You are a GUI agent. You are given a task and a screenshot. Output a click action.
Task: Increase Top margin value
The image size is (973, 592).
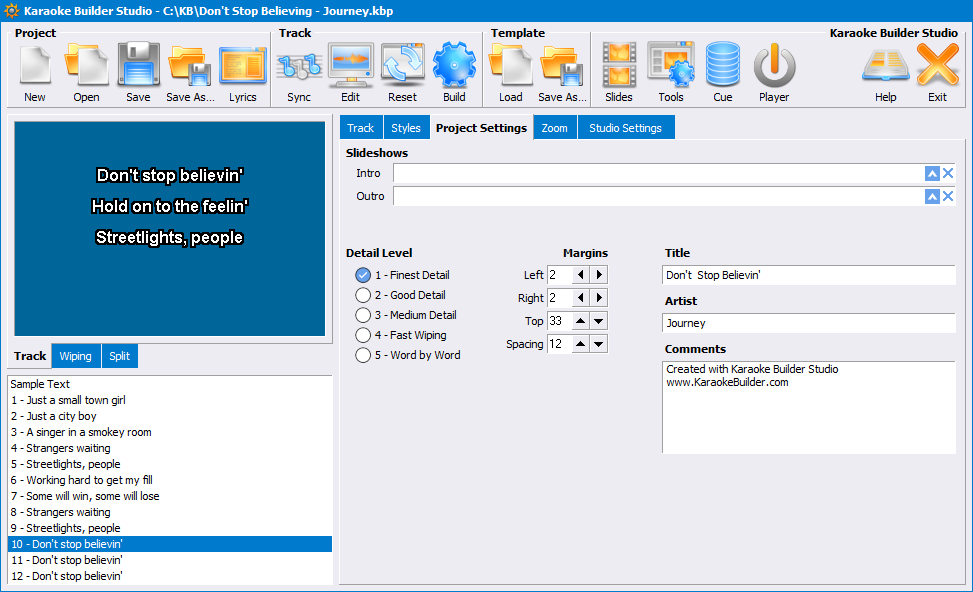pyautogui.click(x=581, y=321)
